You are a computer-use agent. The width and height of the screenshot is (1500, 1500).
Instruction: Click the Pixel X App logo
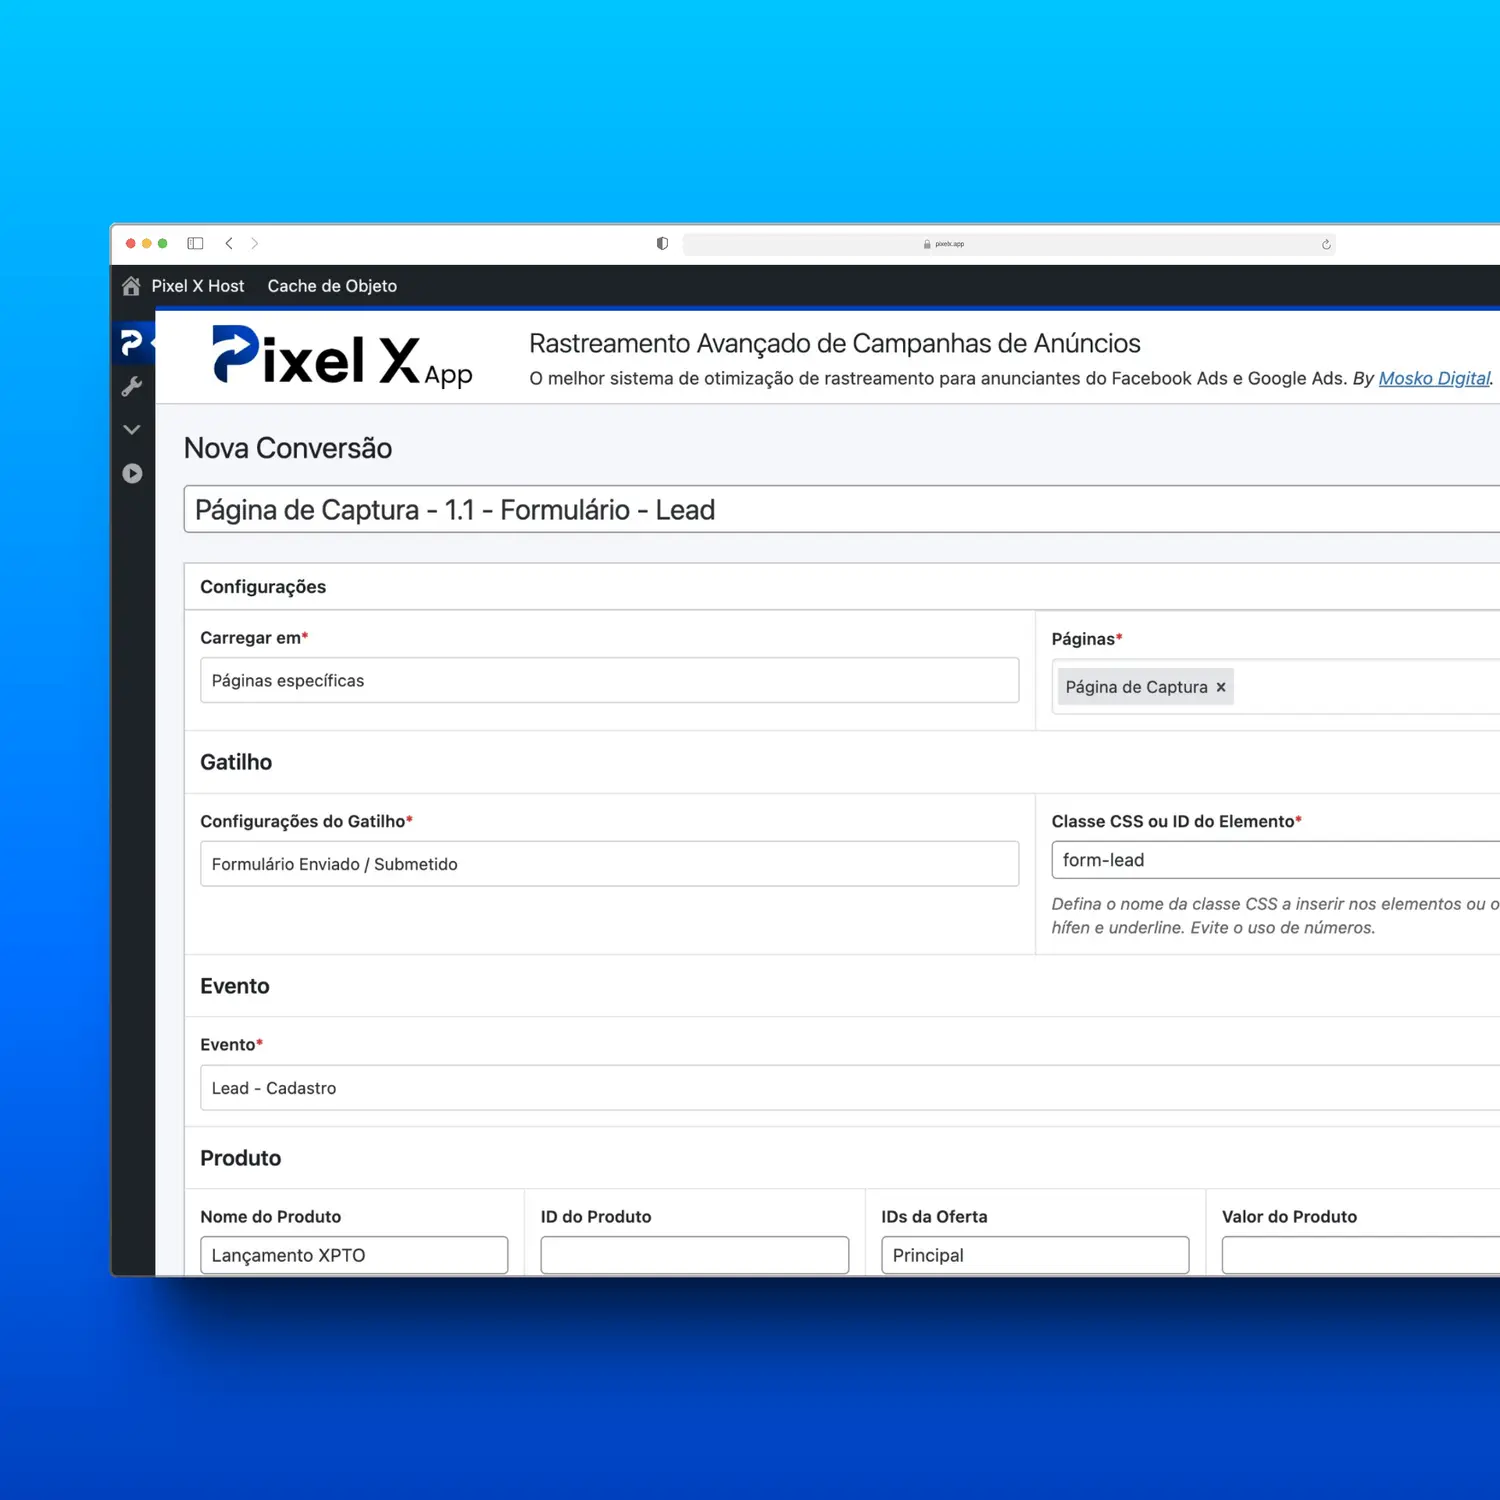(342, 358)
